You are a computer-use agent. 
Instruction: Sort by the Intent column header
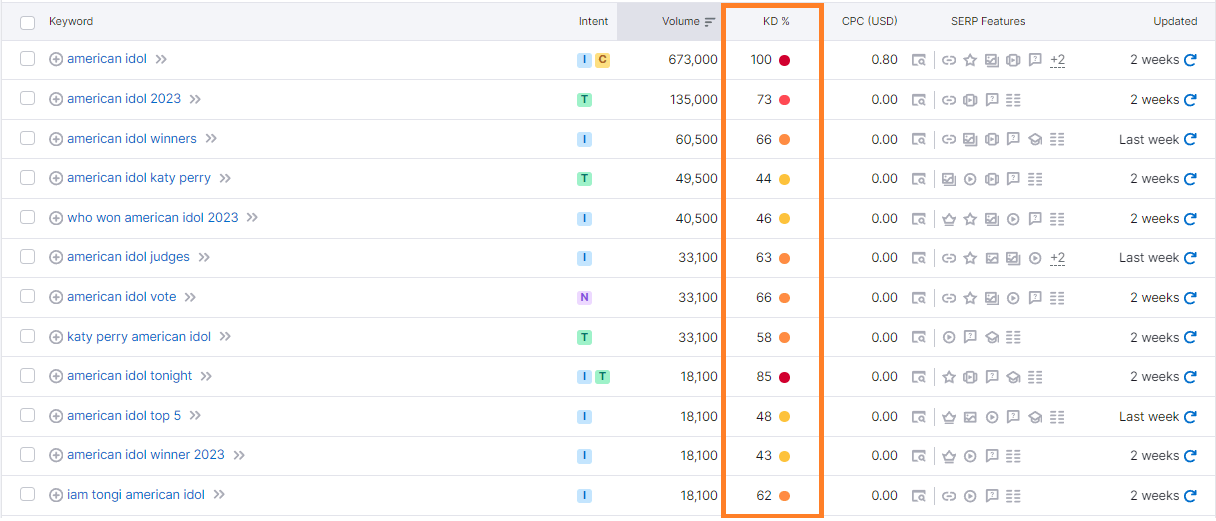593,21
